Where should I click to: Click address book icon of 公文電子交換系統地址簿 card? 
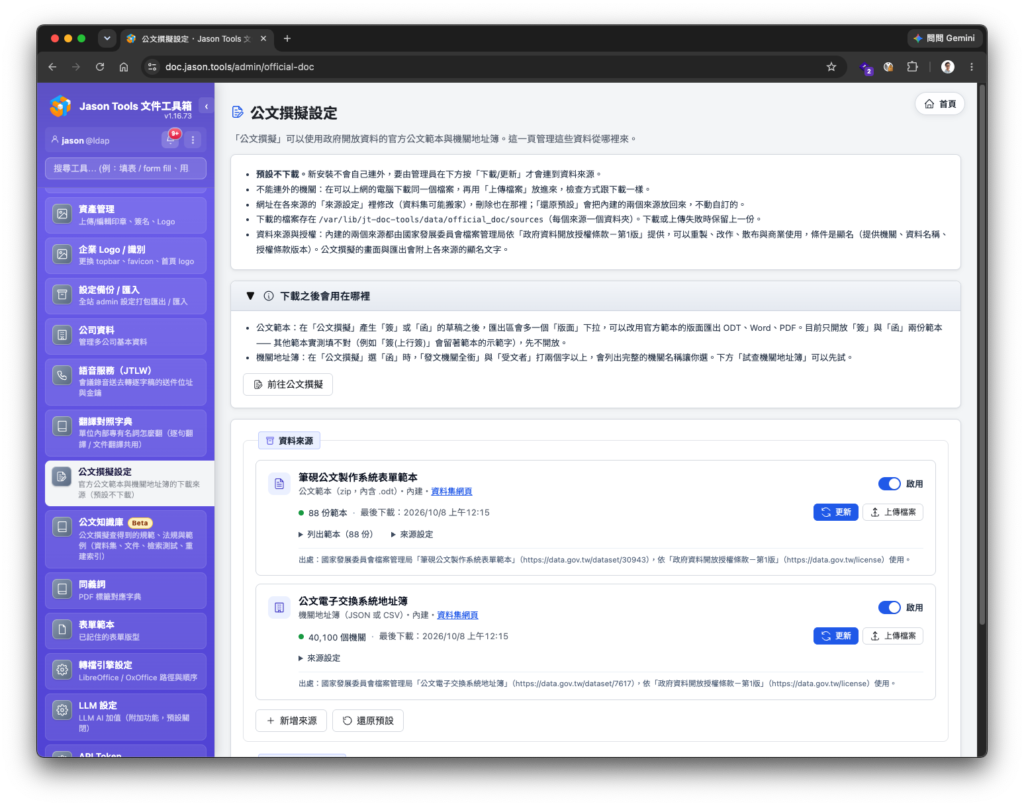(x=279, y=607)
